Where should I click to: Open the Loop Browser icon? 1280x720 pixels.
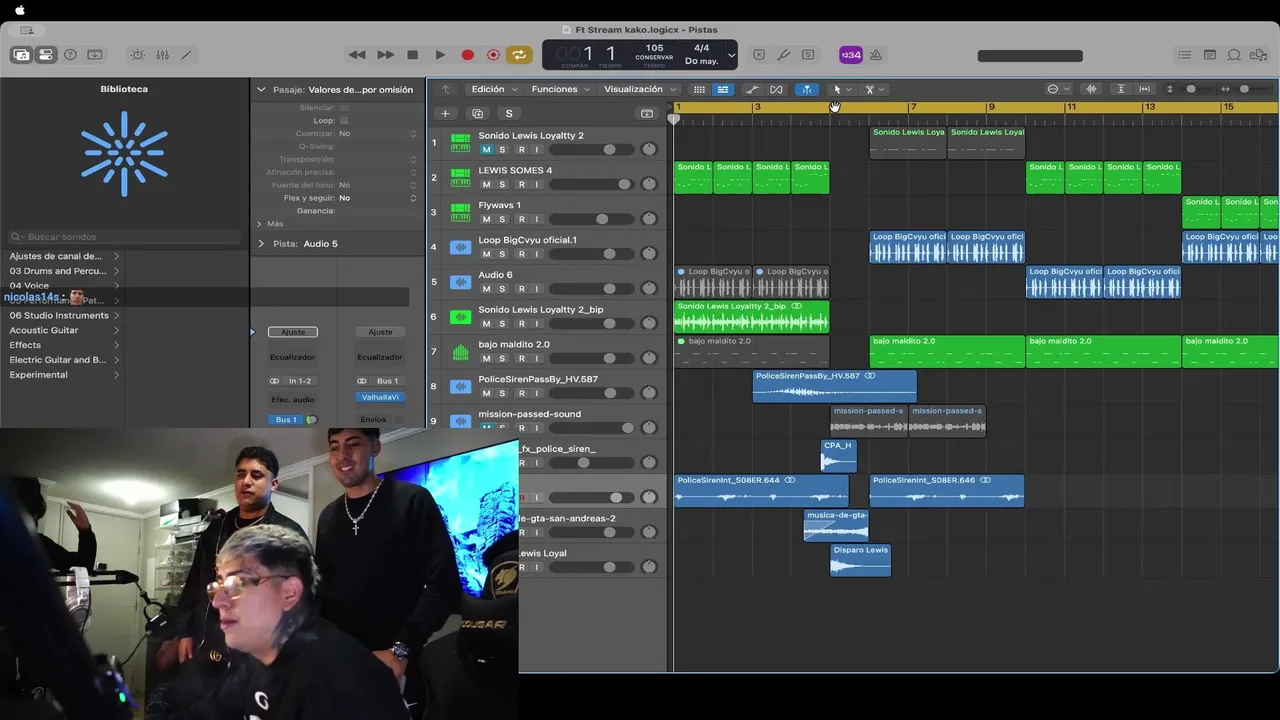pos(1234,55)
